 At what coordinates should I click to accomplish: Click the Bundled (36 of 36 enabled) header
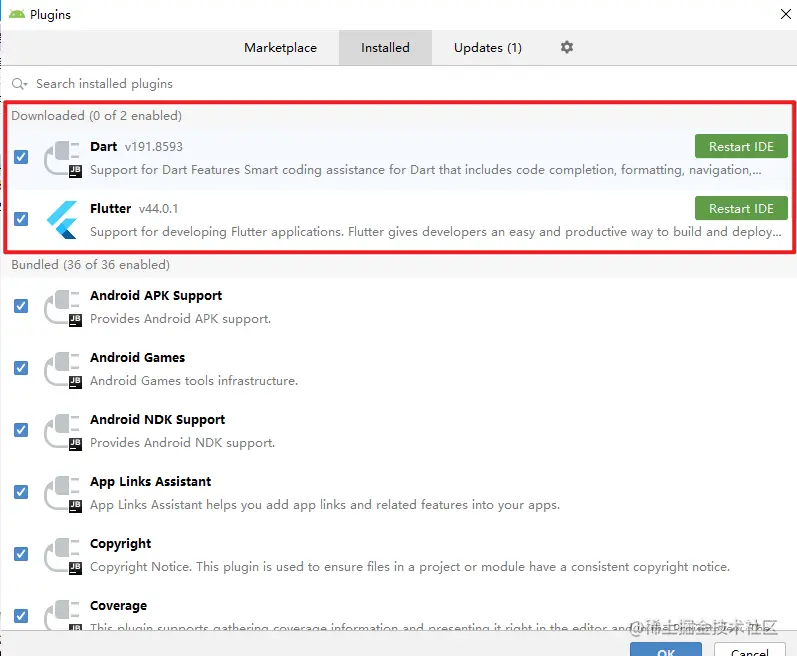90,265
